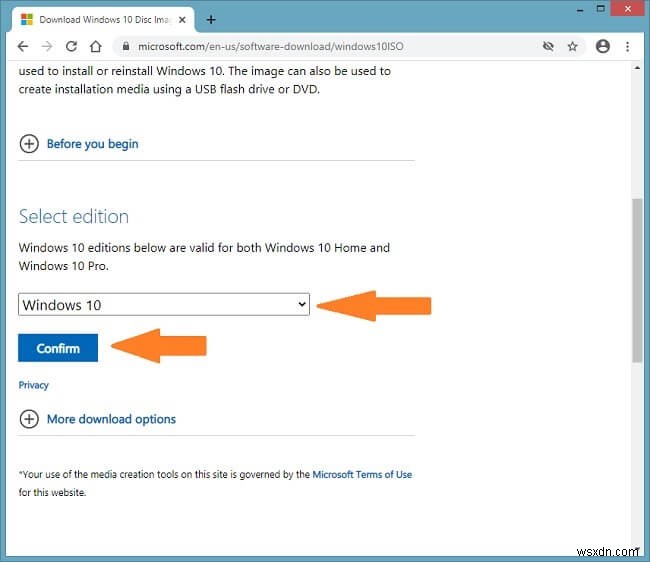Select the Download Windows 10 Disc Image tab
Viewport: 650px width, 562px height.
(x=103, y=19)
